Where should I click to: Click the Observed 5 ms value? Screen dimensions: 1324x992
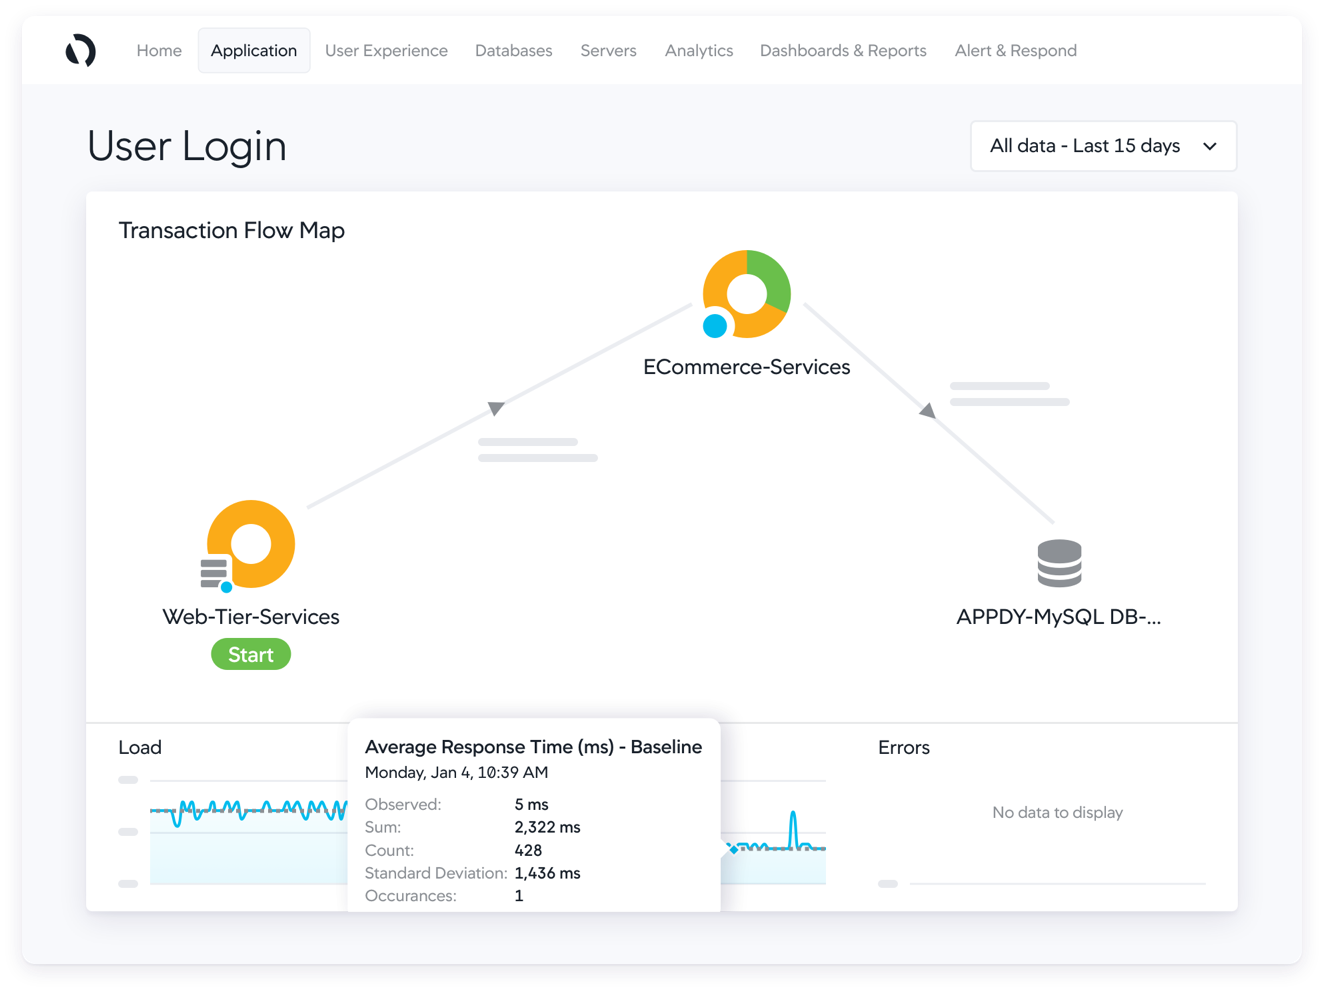pos(531,804)
